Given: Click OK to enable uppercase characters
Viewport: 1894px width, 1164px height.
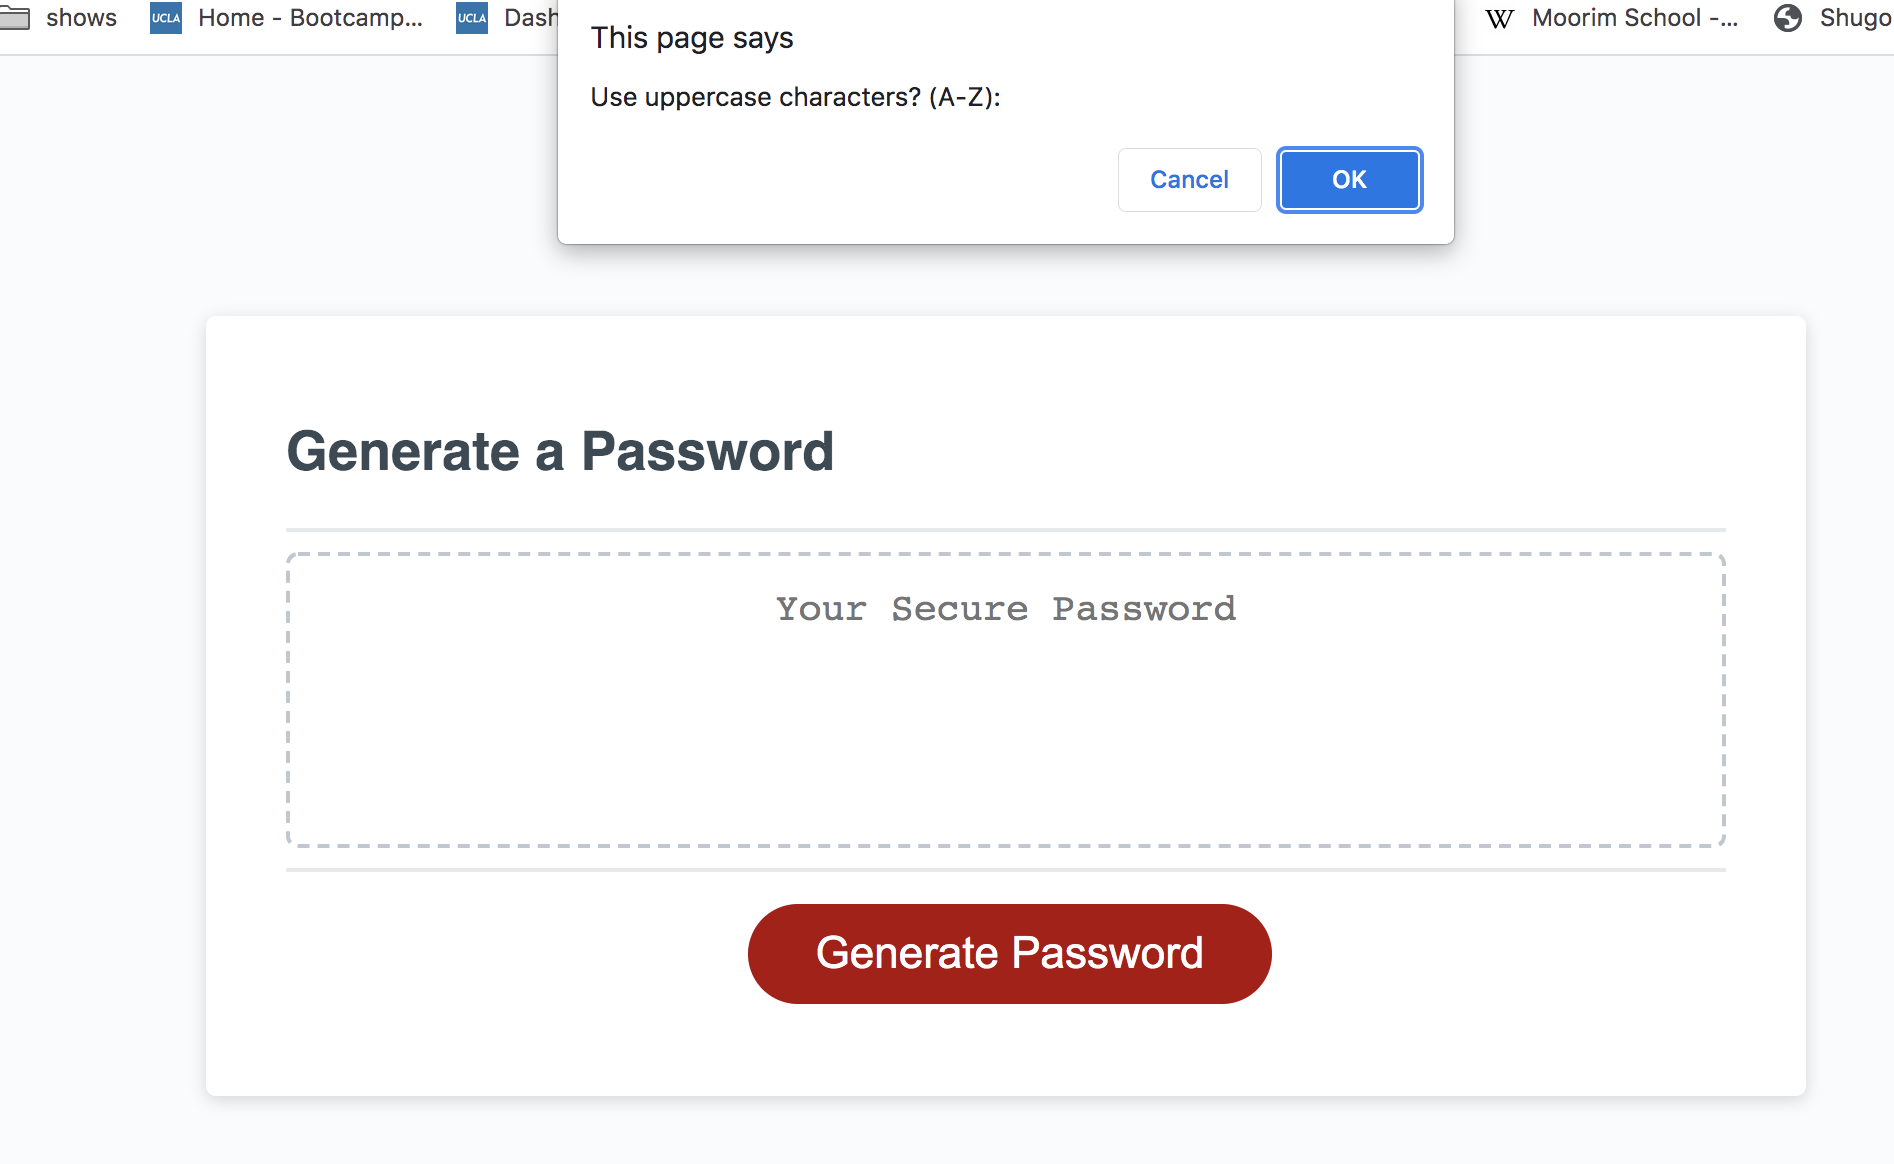Looking at the screenshot, I should click(x=1348, y=179).
